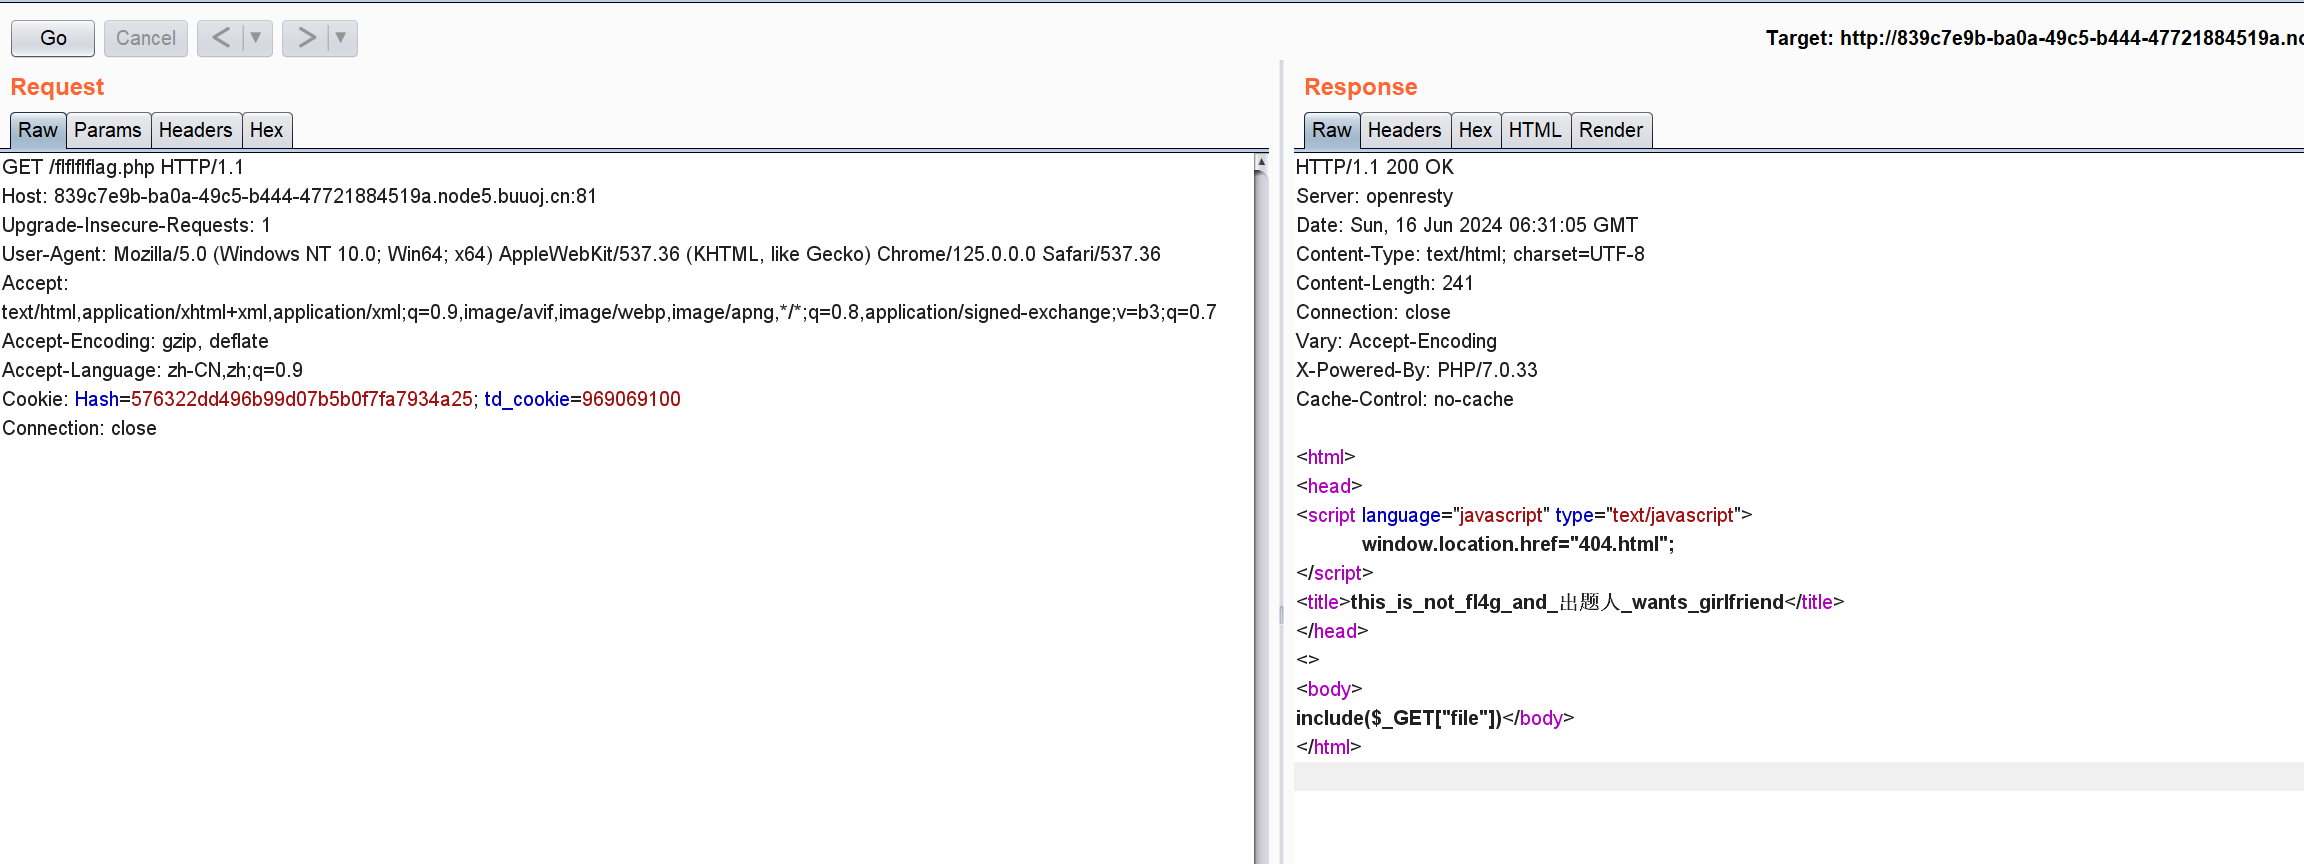Screen dimensions: 2304x864
Task: Click the HTTP/1.1 200 OK status line
Action: pos(1375,167)
